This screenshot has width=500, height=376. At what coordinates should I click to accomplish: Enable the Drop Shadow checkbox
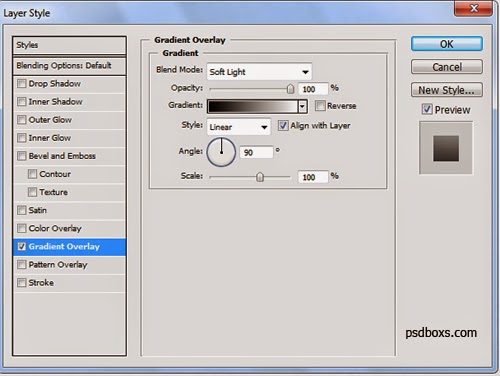22,83
